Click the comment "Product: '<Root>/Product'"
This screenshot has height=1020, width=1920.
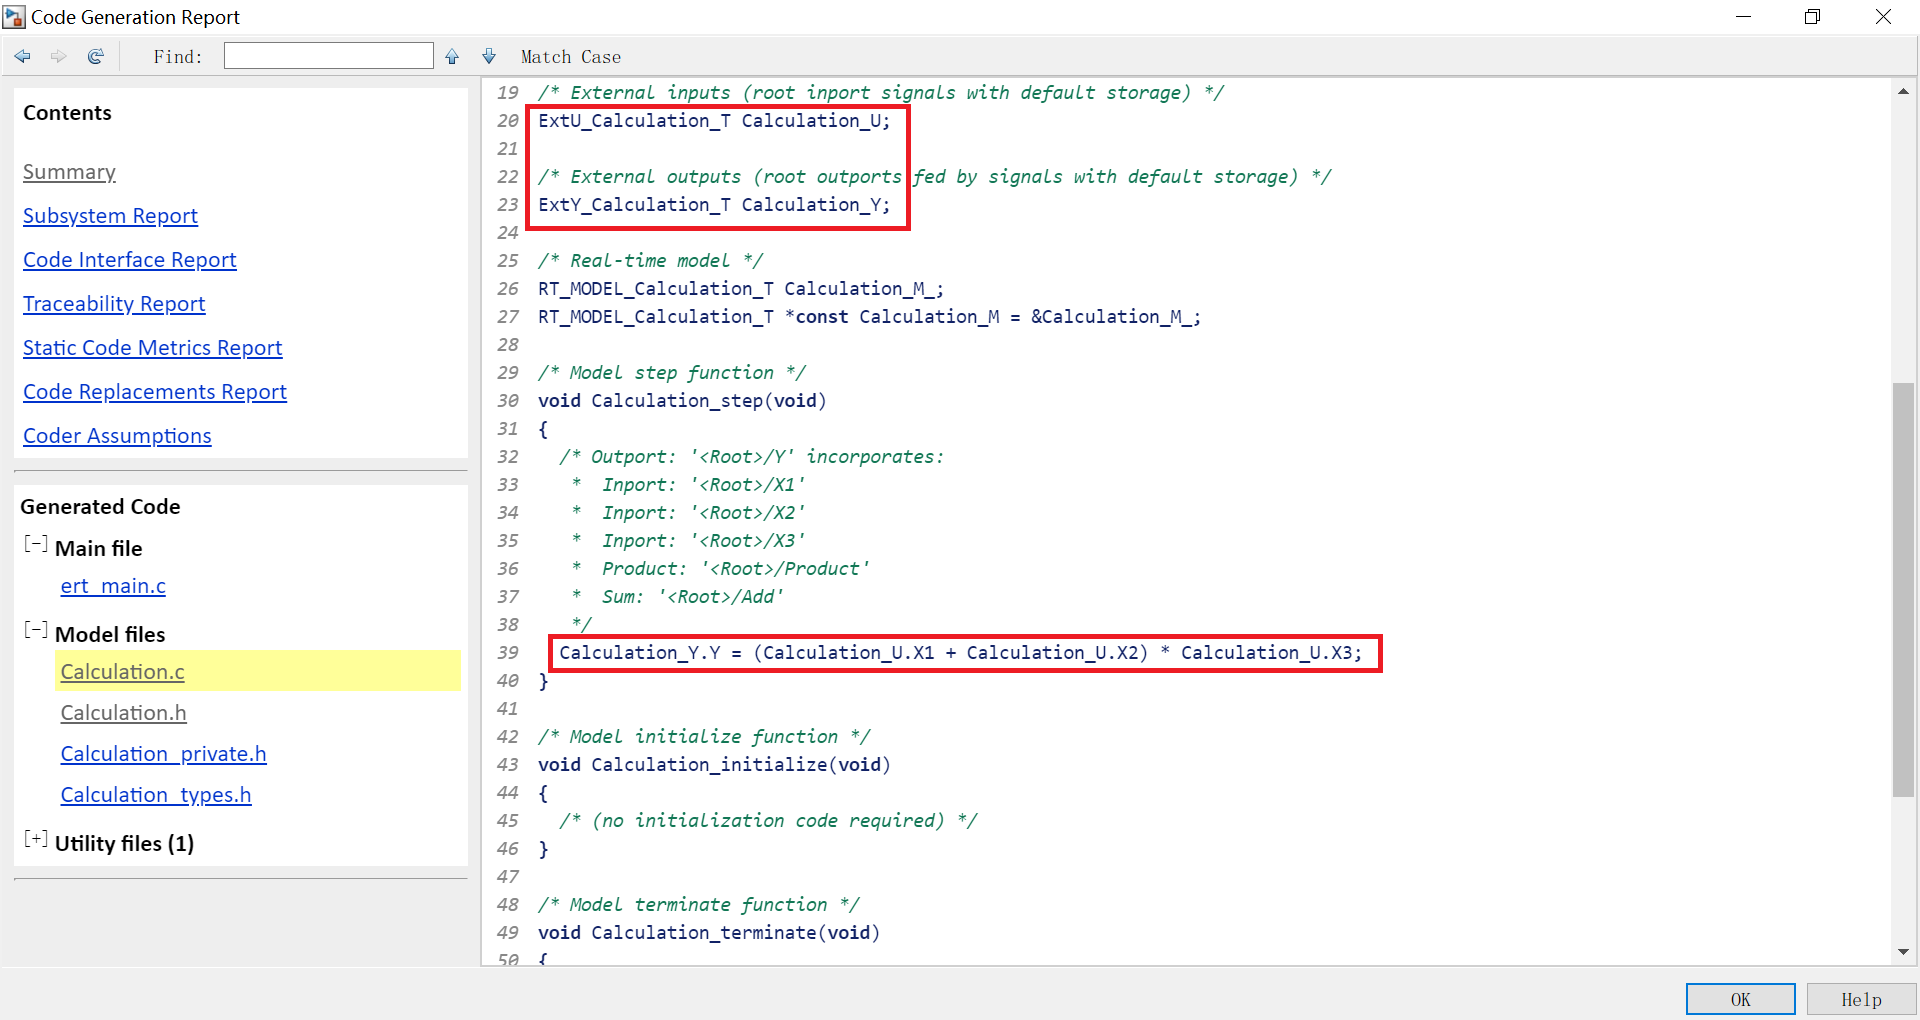(736, 569)
